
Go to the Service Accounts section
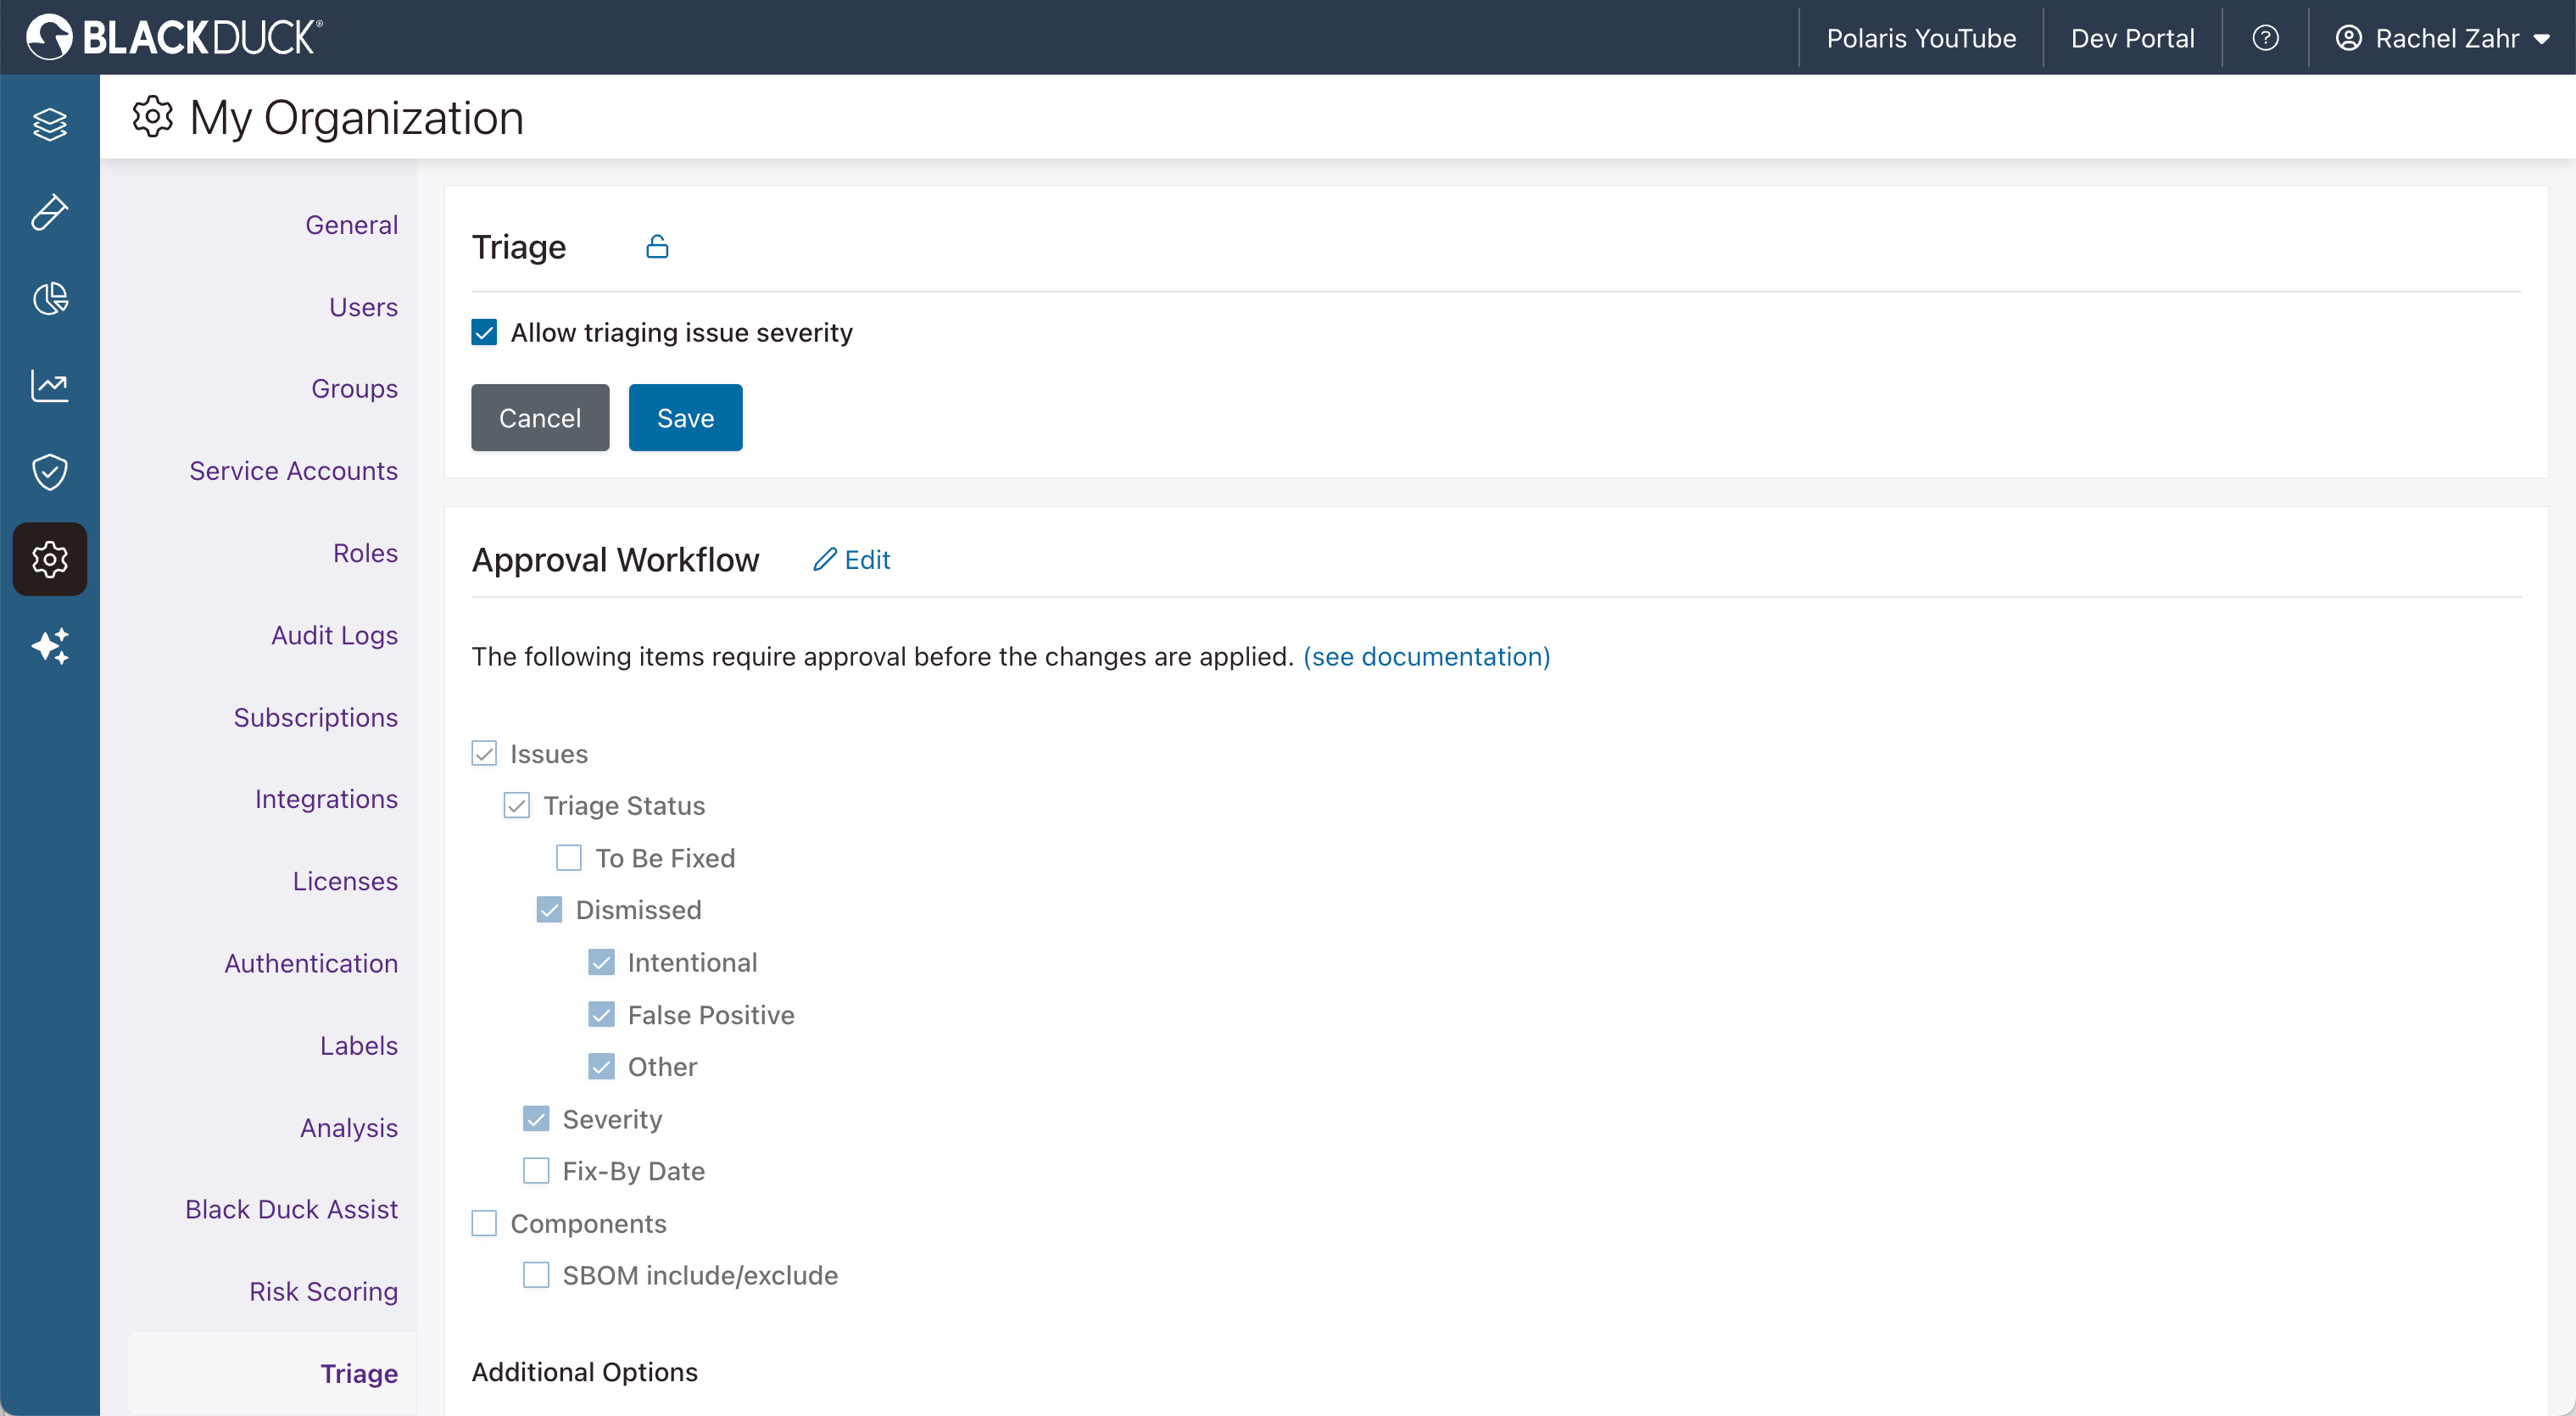point(293,470)
